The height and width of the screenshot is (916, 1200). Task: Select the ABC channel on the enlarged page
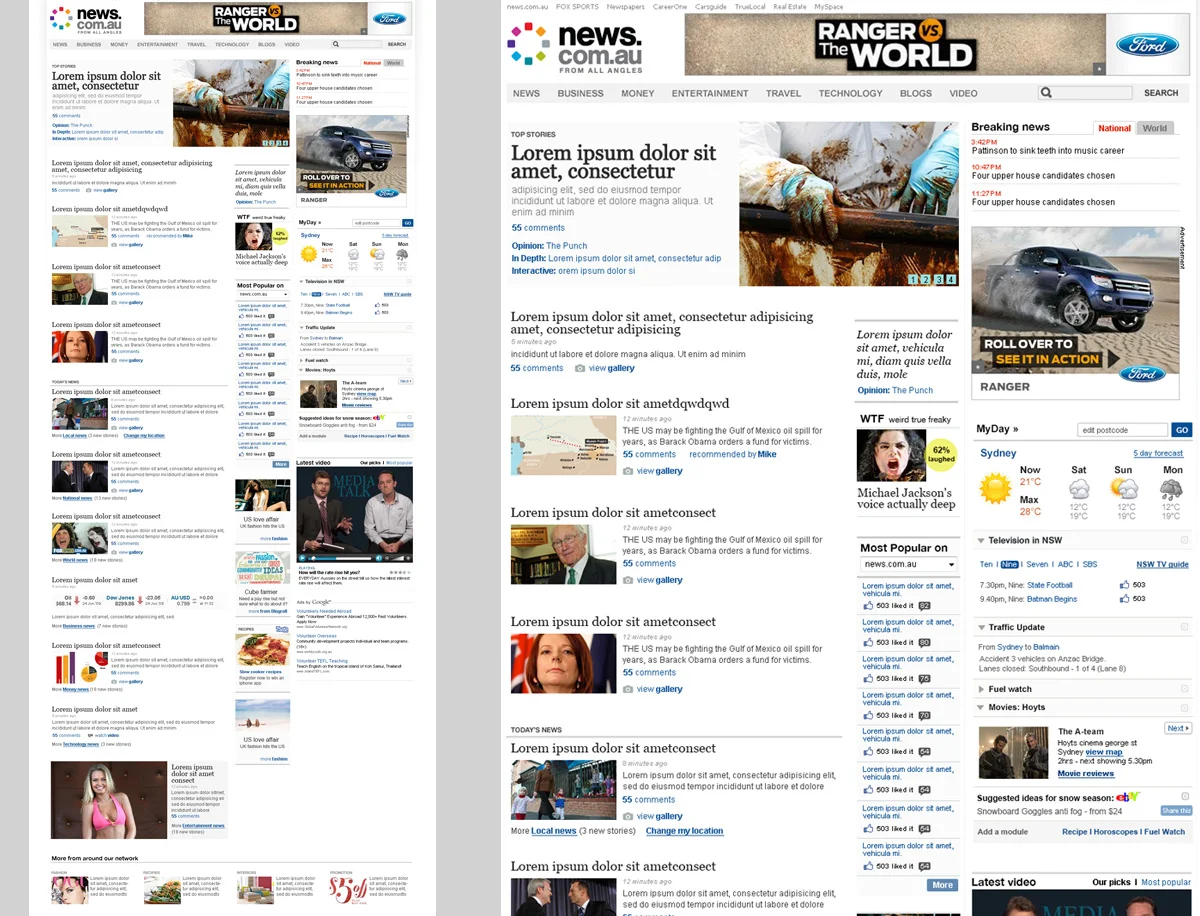[1065, 565]
